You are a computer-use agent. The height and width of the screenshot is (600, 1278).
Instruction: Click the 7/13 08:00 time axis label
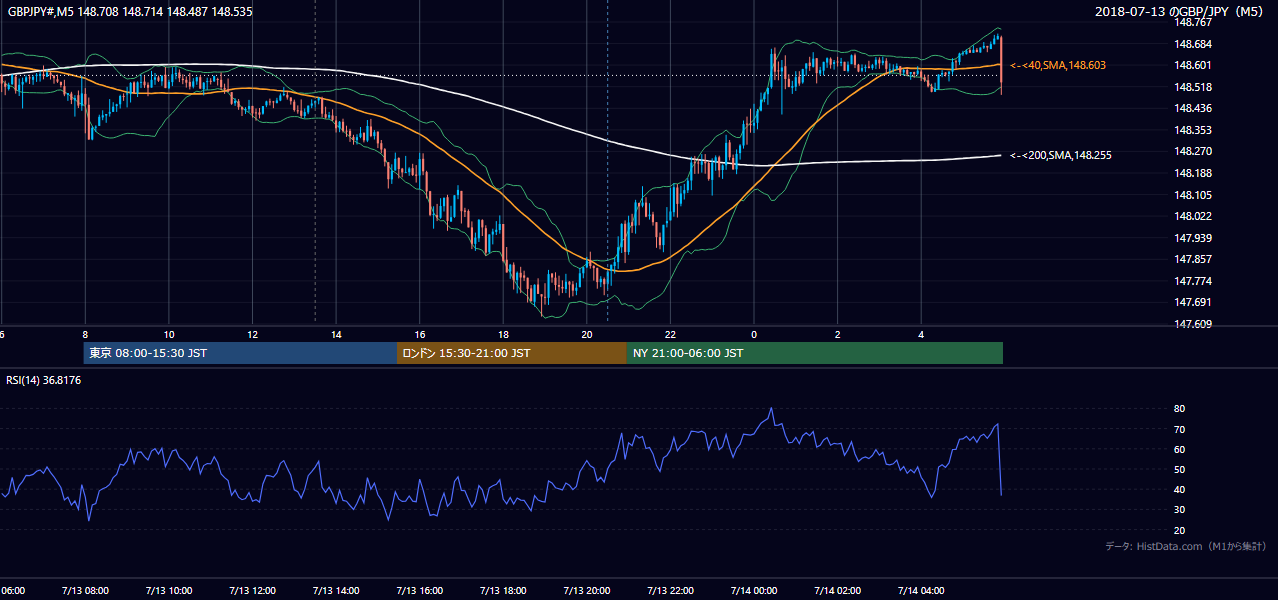tap(84, 591)
